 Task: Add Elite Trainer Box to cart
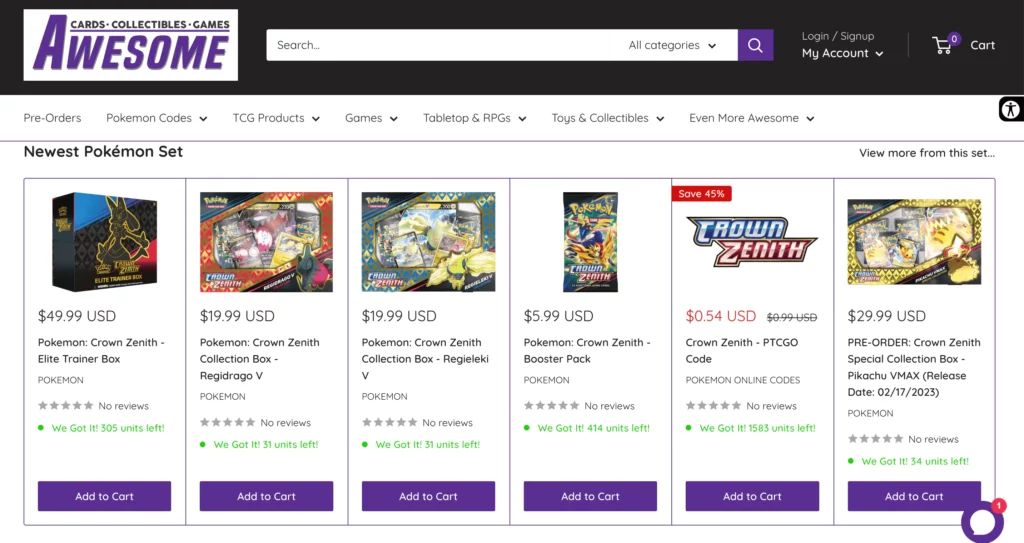[x=104, y=497]
